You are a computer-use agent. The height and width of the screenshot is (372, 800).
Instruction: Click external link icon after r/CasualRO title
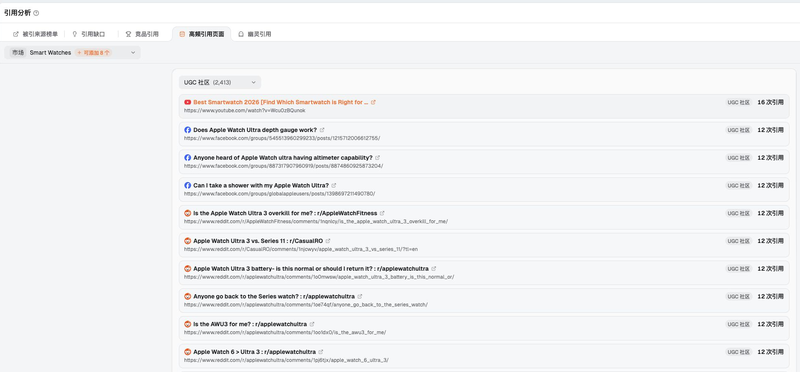coord(328,241)
